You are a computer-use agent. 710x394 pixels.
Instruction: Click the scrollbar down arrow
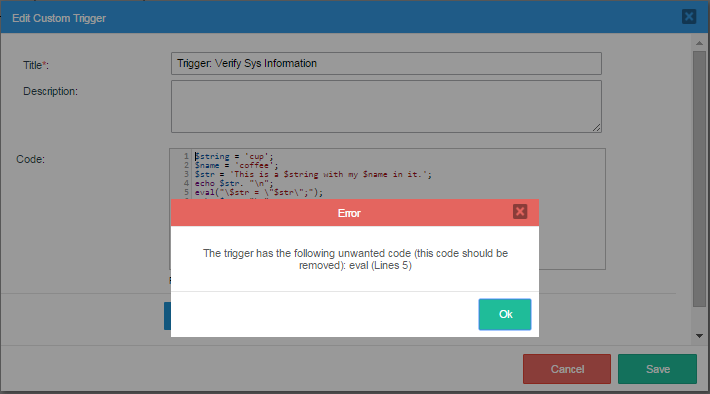pyautogui.click(x=699, y=336)
